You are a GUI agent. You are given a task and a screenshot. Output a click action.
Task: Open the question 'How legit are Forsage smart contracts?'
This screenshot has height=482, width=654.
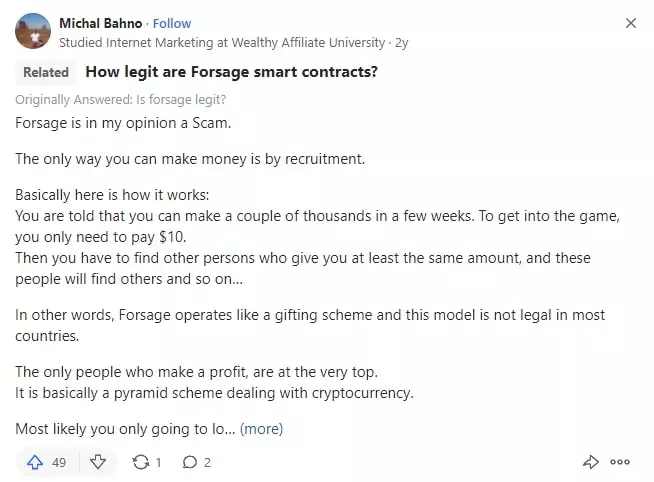(231, 72)
